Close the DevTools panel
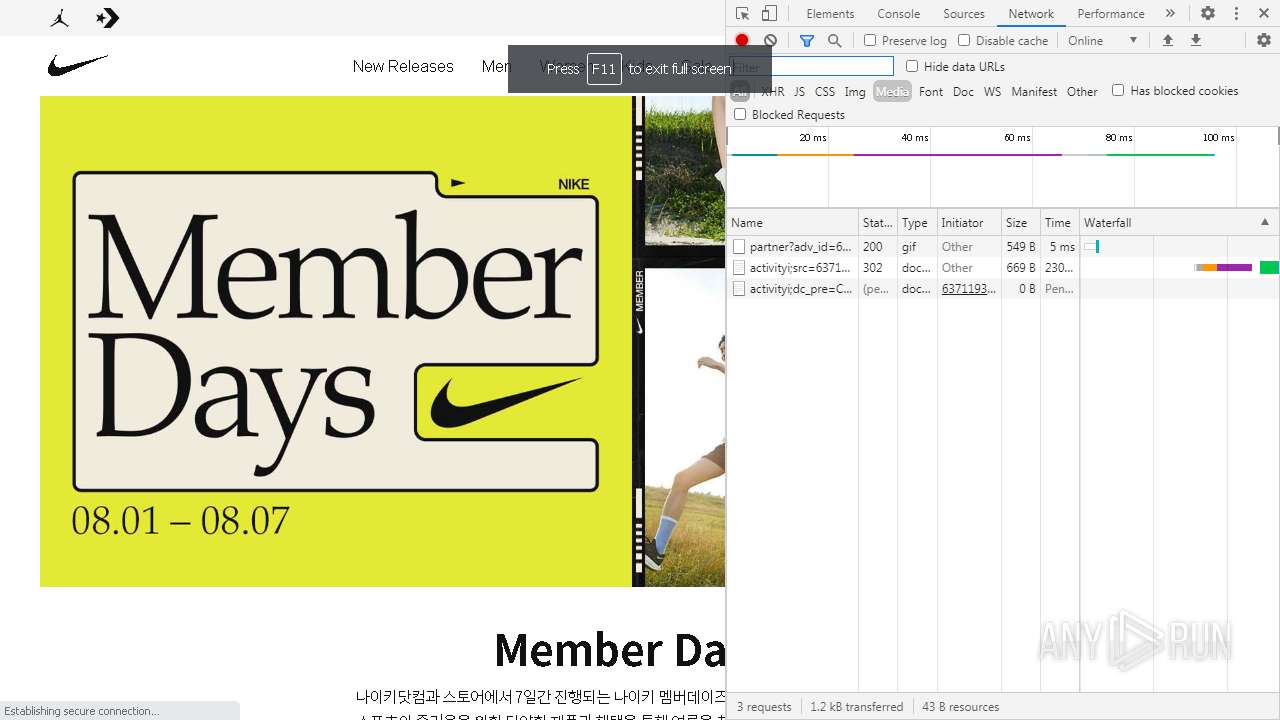Image resolution: width=1280 pixels, height=720 pixels. pos(1263,13)
